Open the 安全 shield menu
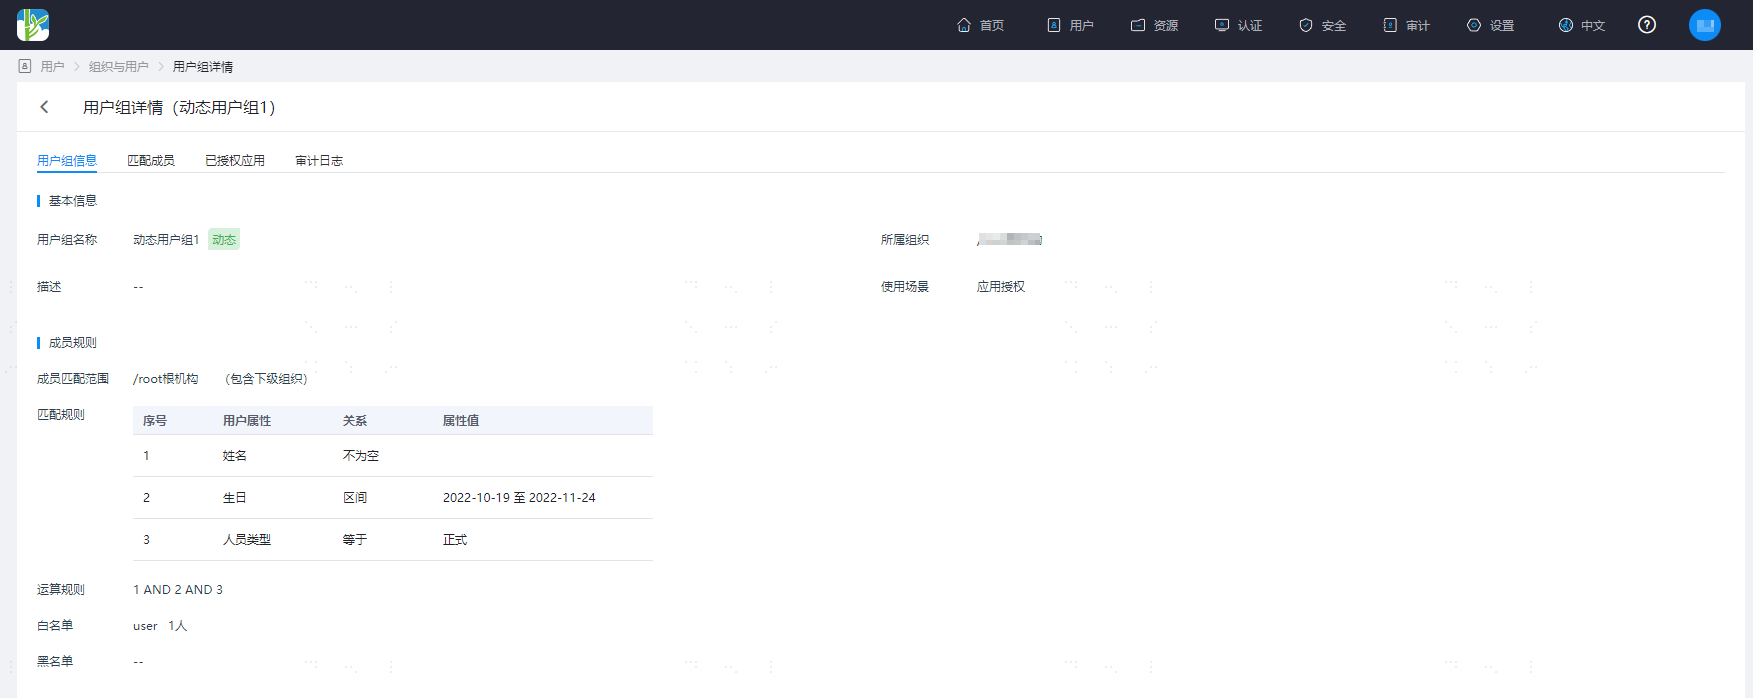This screenshot has height=698, width=1753. pos(1322,25)
